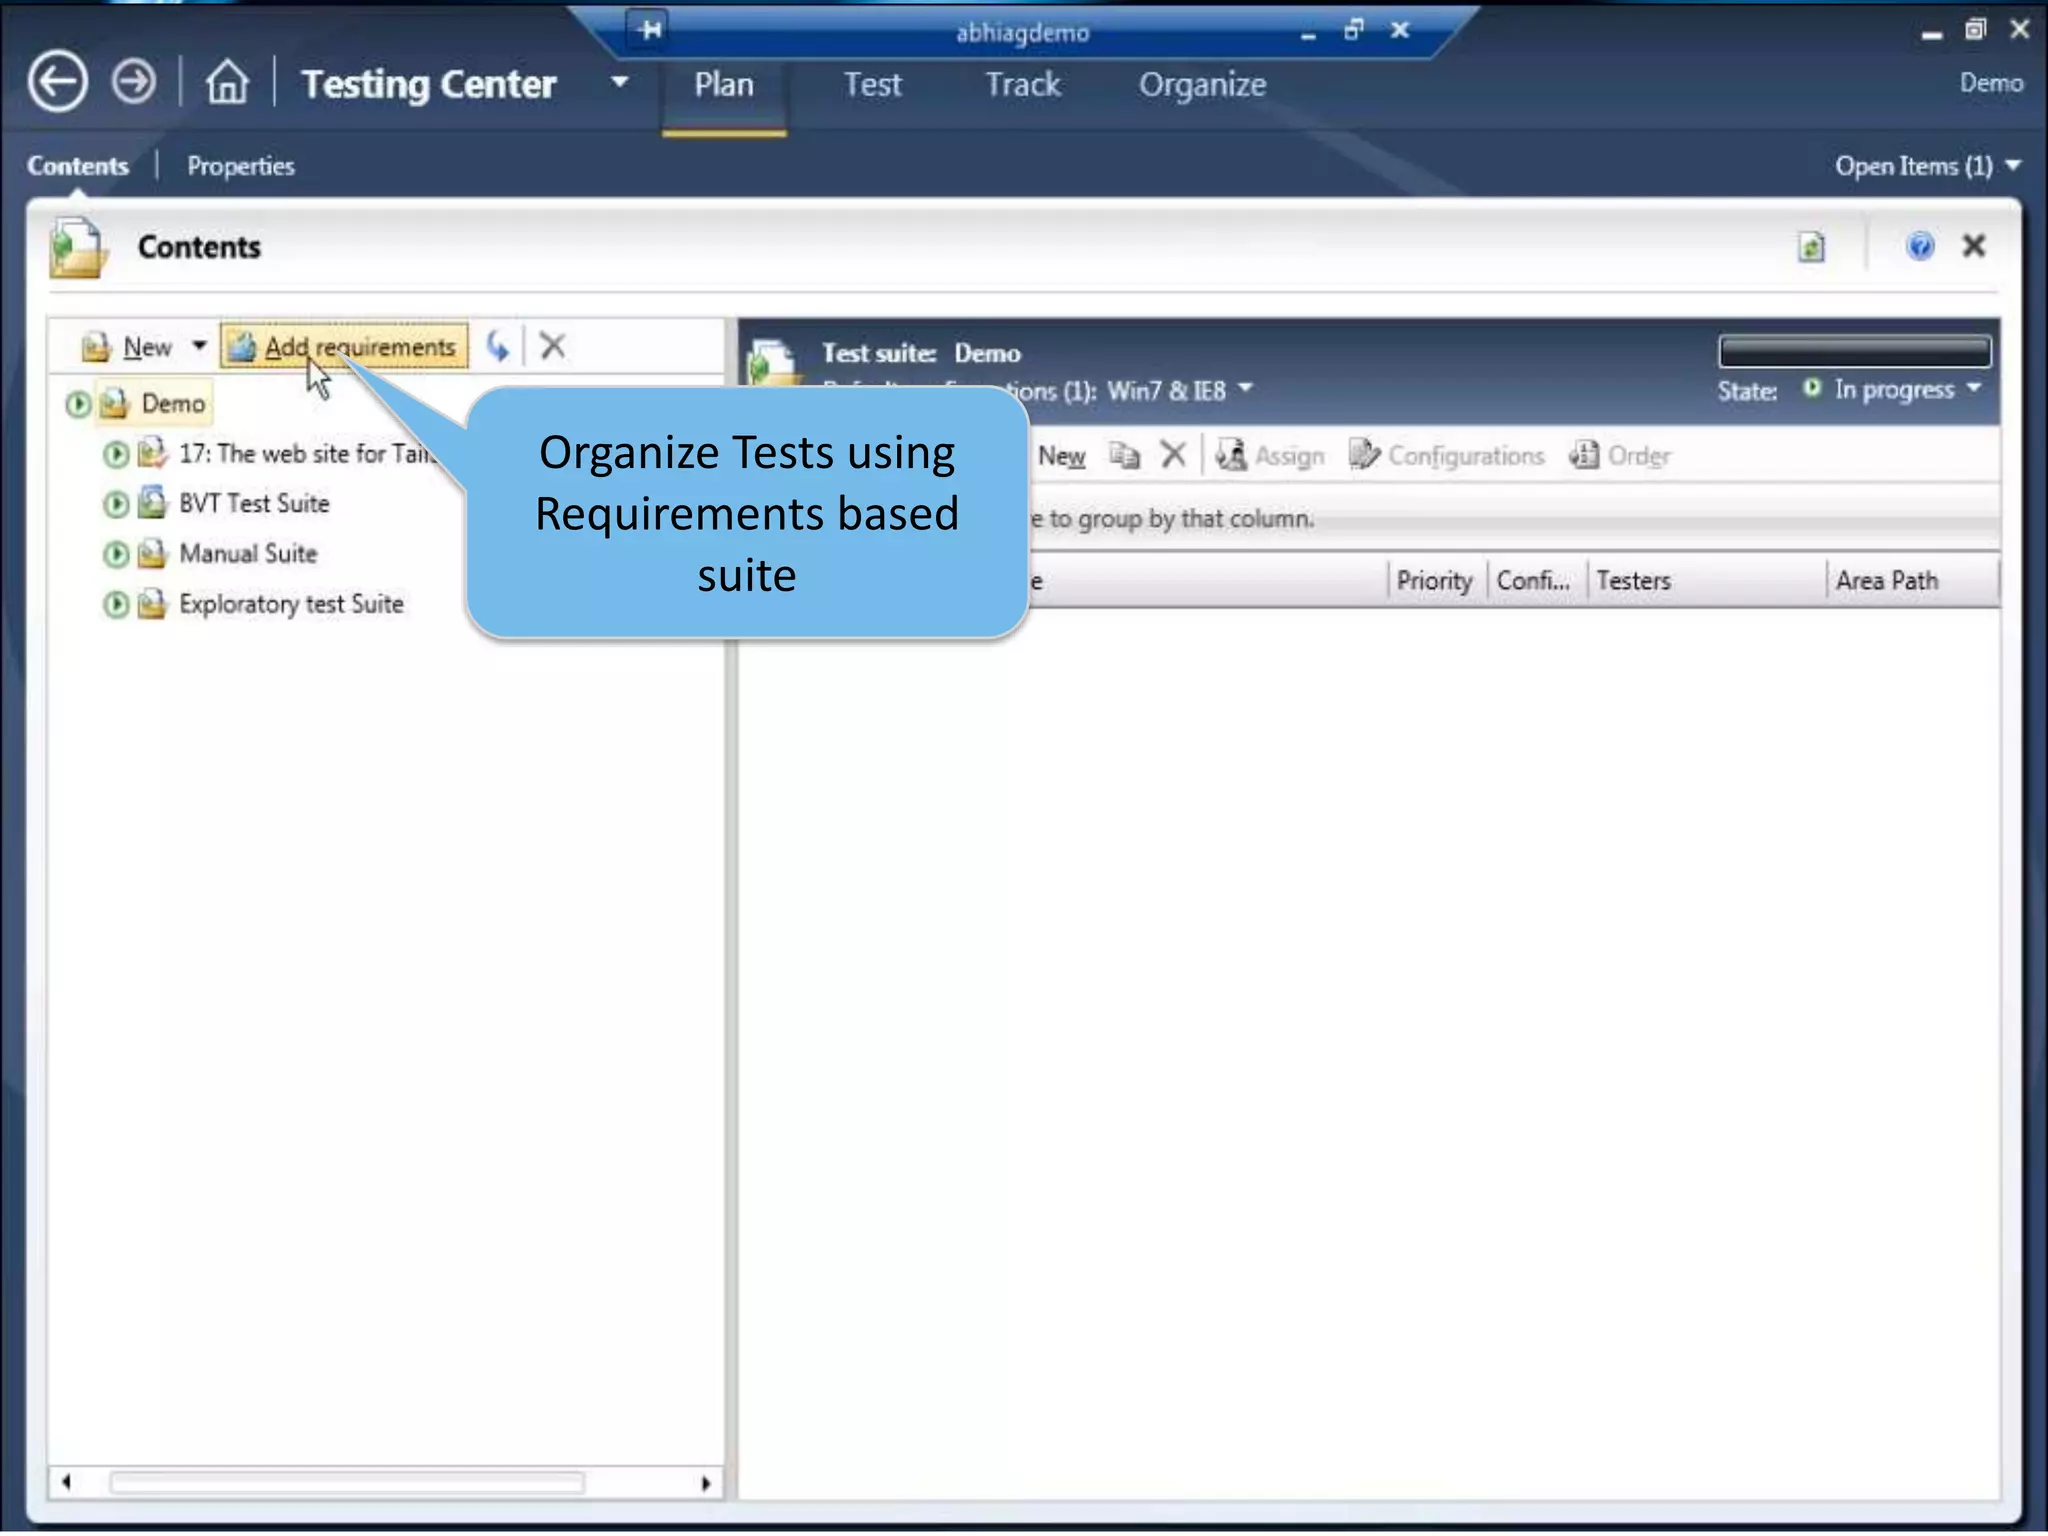Expand the Manual Suite node
This screenshot has width=2048, height=1536.
115,554
